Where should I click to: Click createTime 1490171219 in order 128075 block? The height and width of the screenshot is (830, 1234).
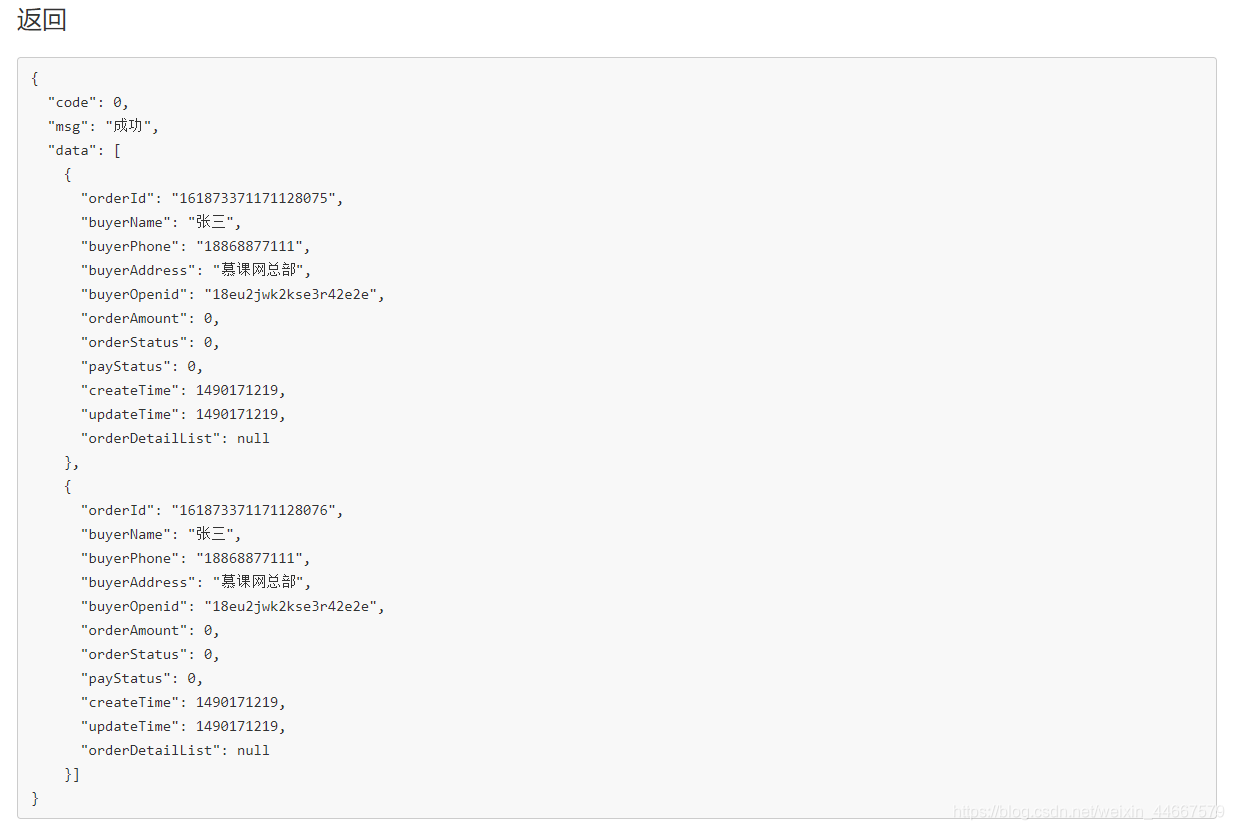(x=183, y=390)
